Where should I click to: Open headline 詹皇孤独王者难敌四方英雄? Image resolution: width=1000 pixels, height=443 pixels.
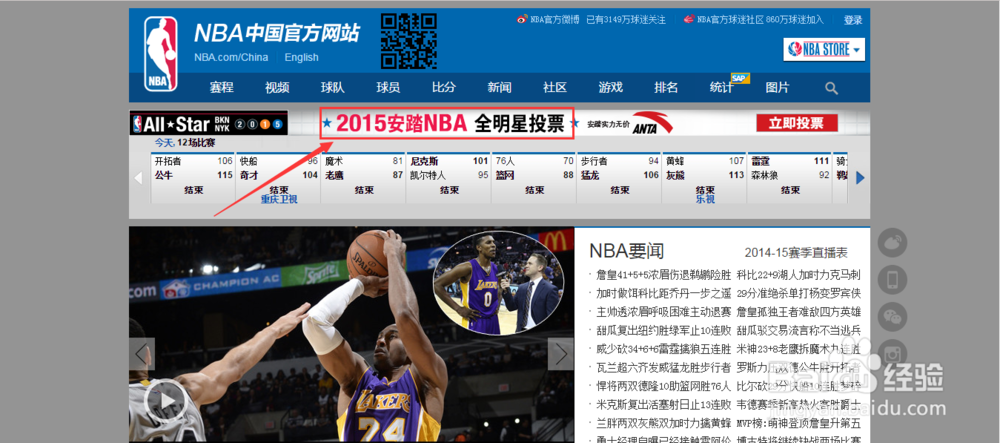coord(798,312)
